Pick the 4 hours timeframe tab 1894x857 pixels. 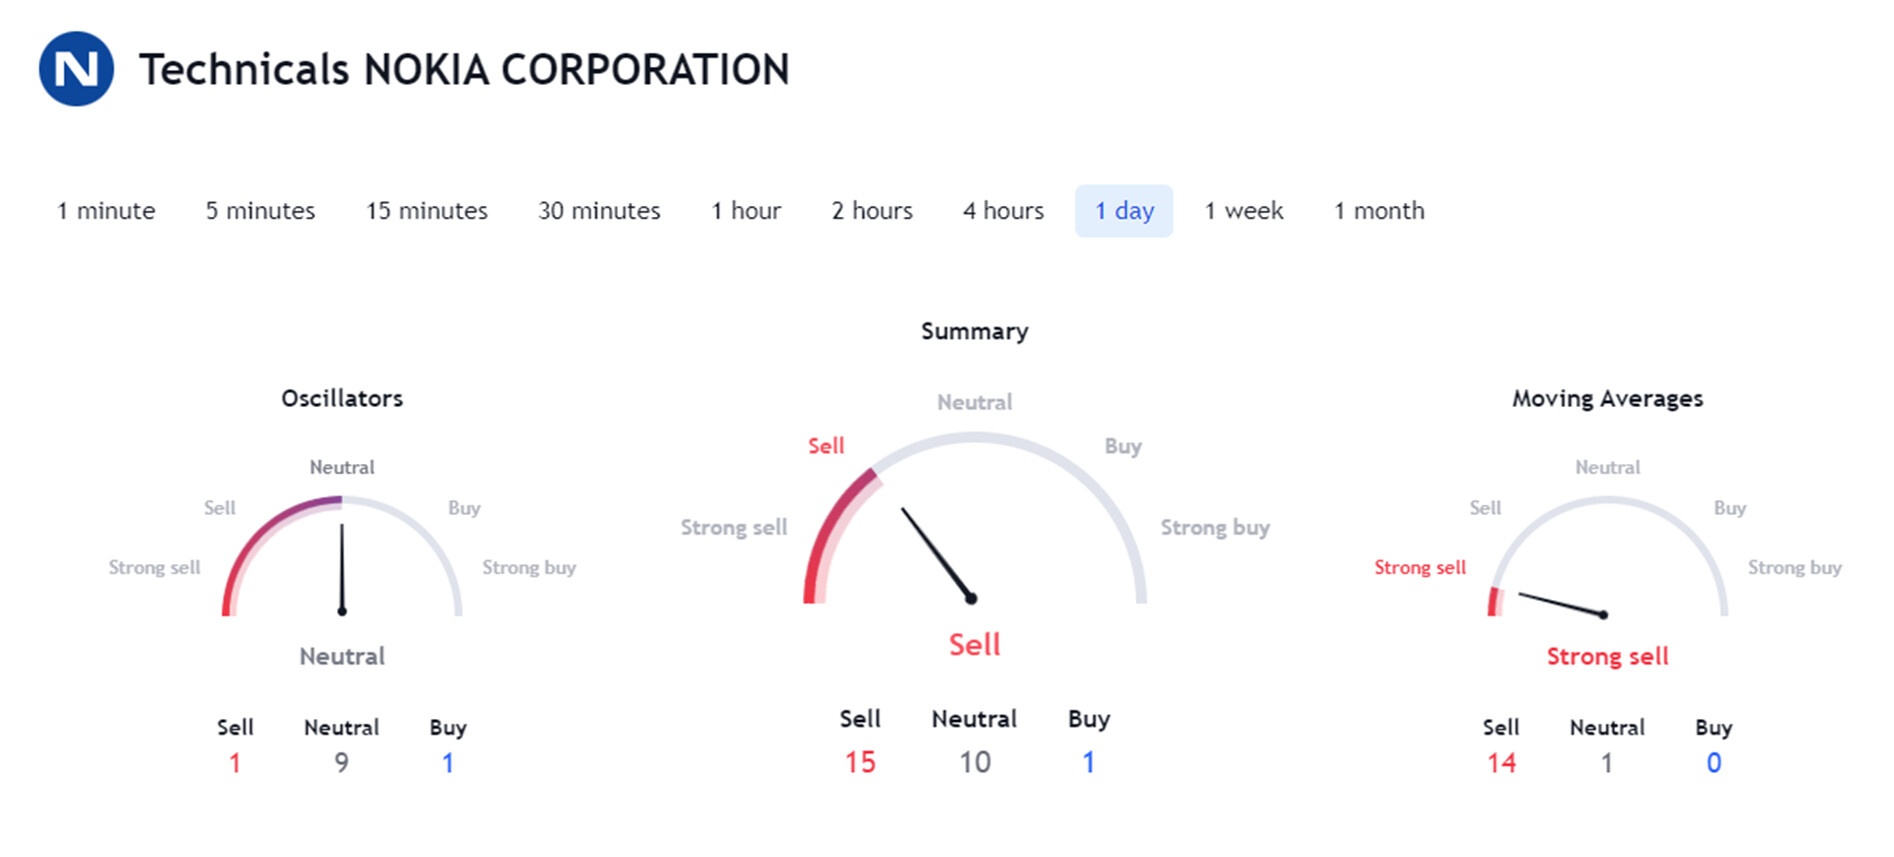[1003, 211]
